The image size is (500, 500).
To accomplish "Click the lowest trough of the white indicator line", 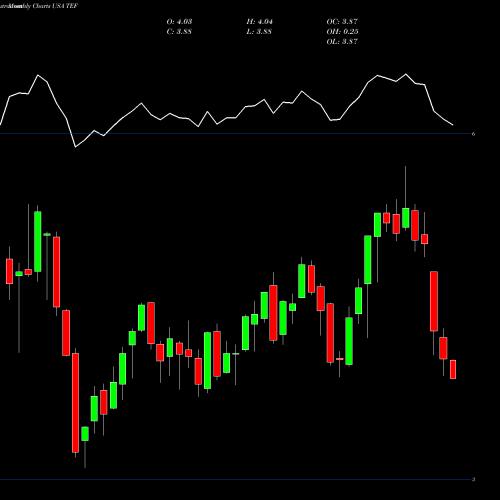I will 75,147.
